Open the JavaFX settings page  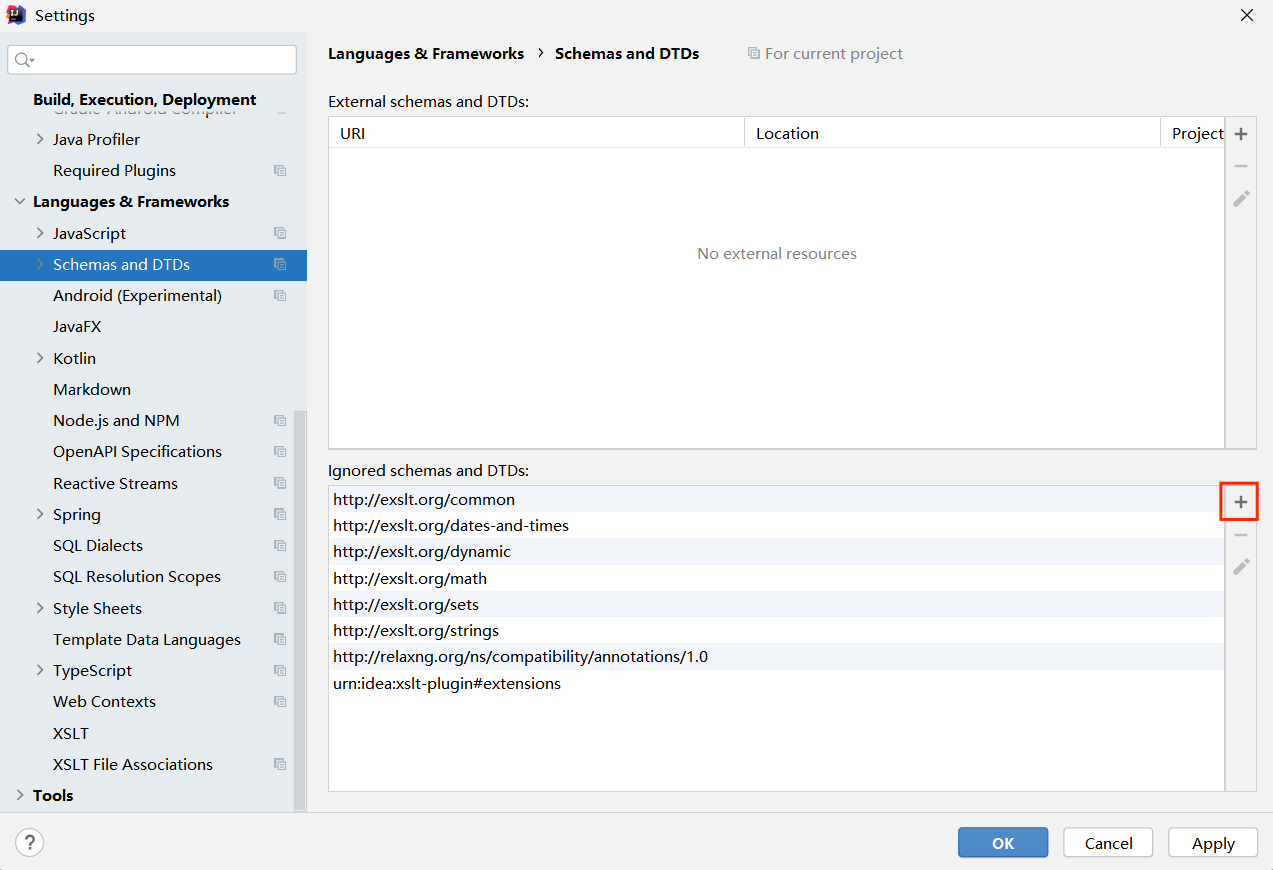[x=77, y=327]
